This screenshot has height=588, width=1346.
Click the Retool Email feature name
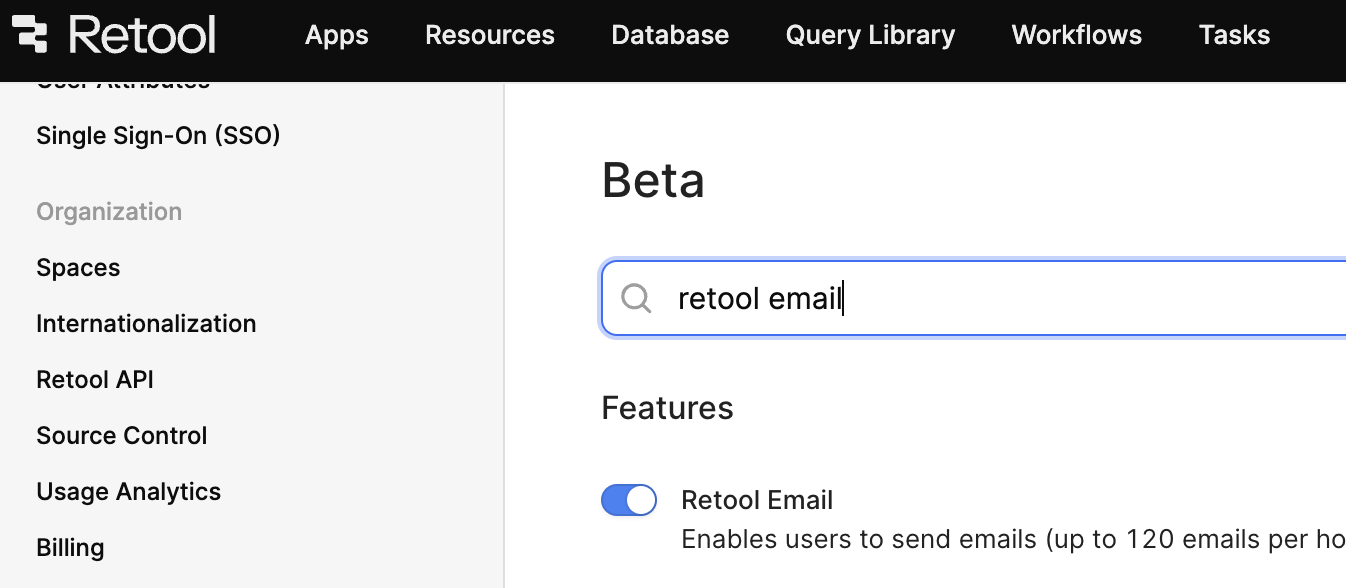[x=757, y=500]
